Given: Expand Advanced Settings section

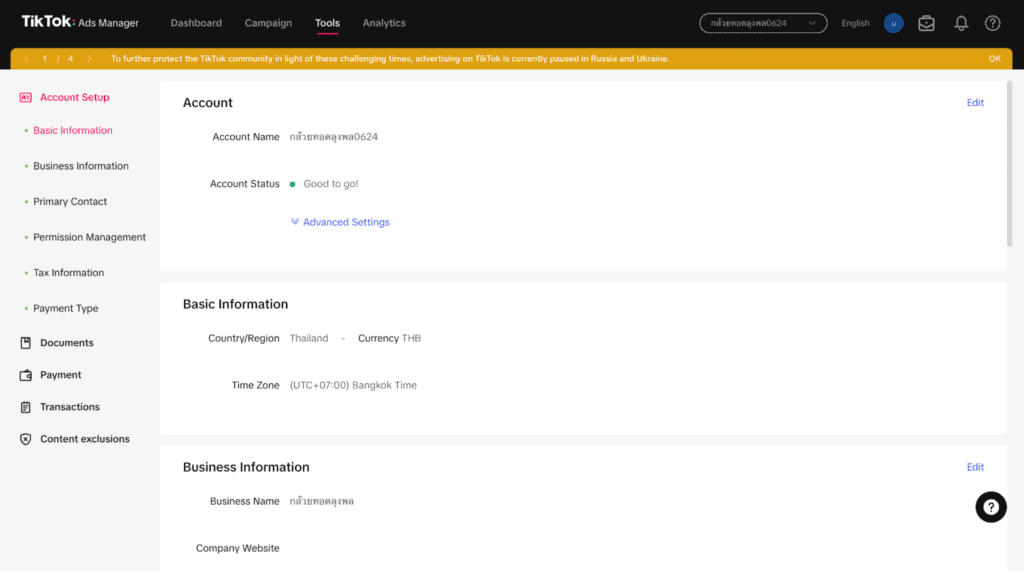Looking at the screenshot, I should tap(340, 222).
